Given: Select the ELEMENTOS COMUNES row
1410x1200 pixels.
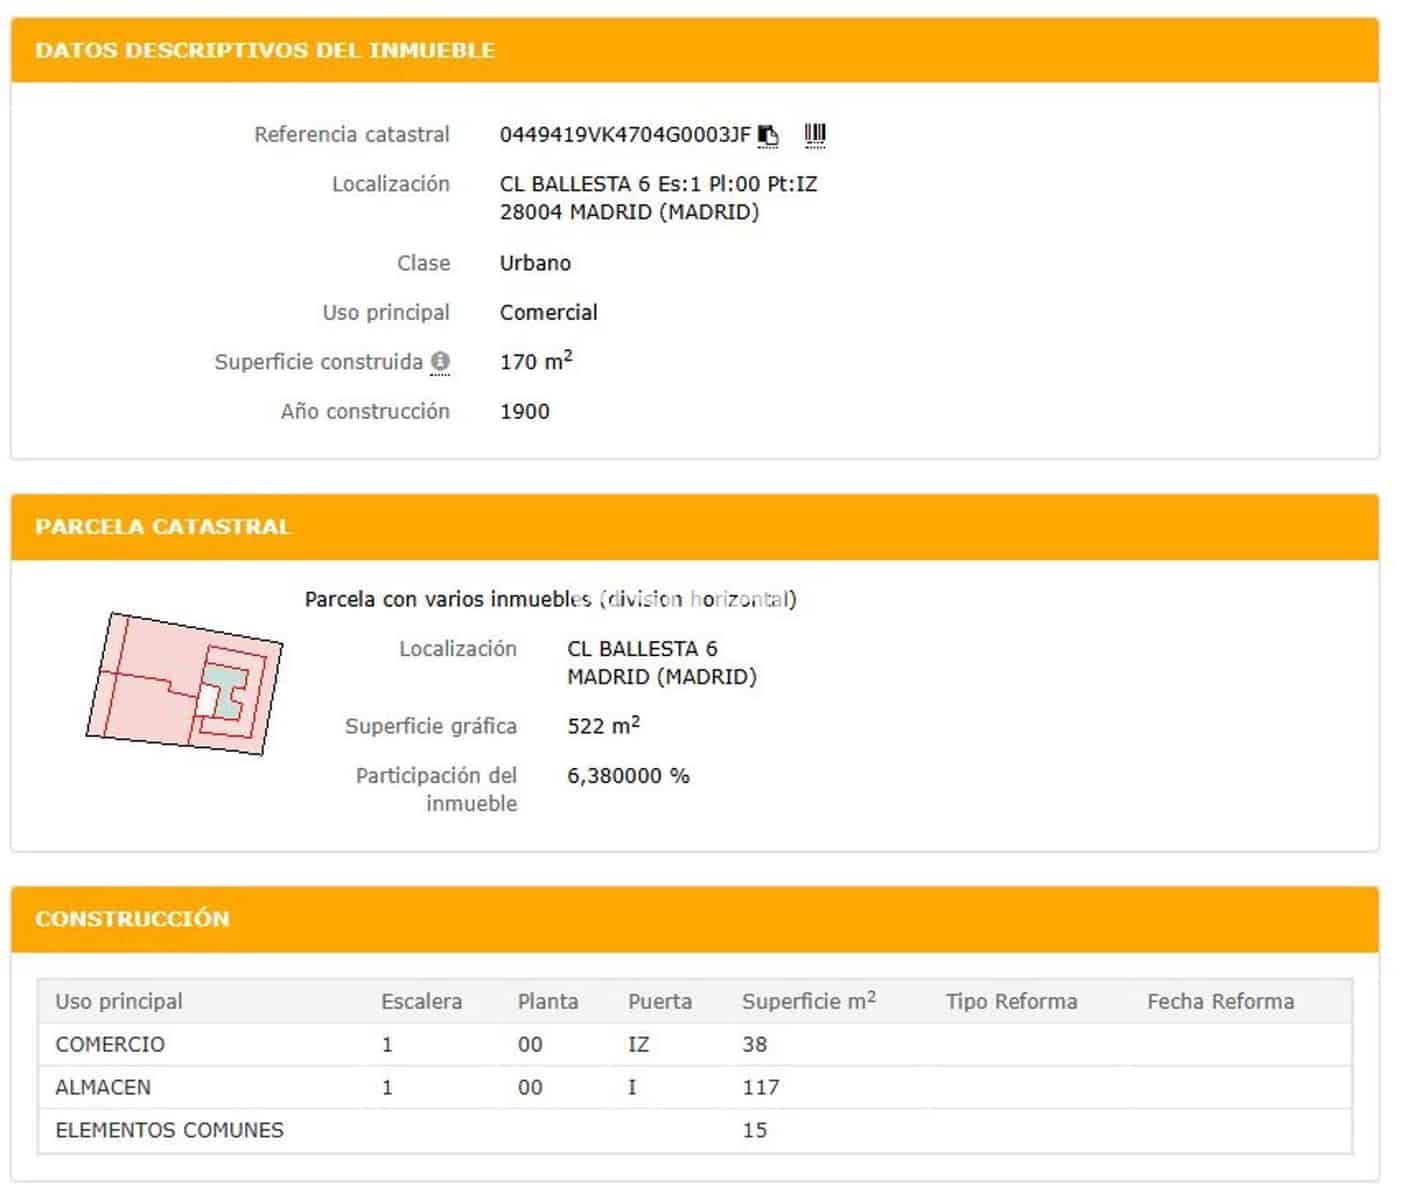Looking at the screenshot, I should [x=168, y=1130].
